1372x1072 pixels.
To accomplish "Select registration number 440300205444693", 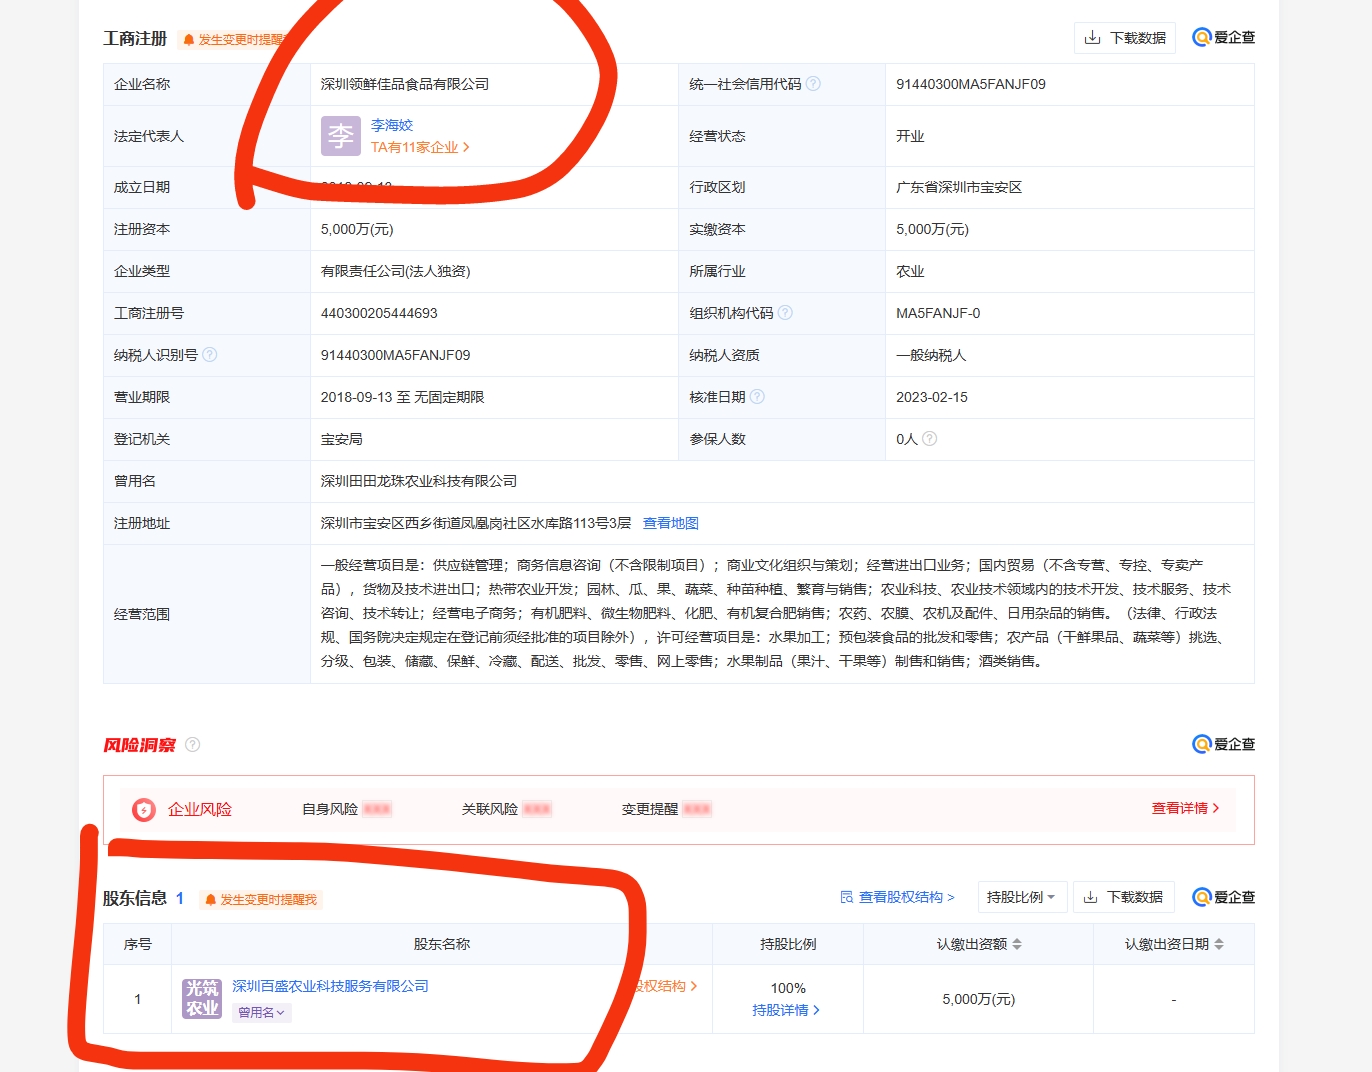I will (x=379, y=313).
